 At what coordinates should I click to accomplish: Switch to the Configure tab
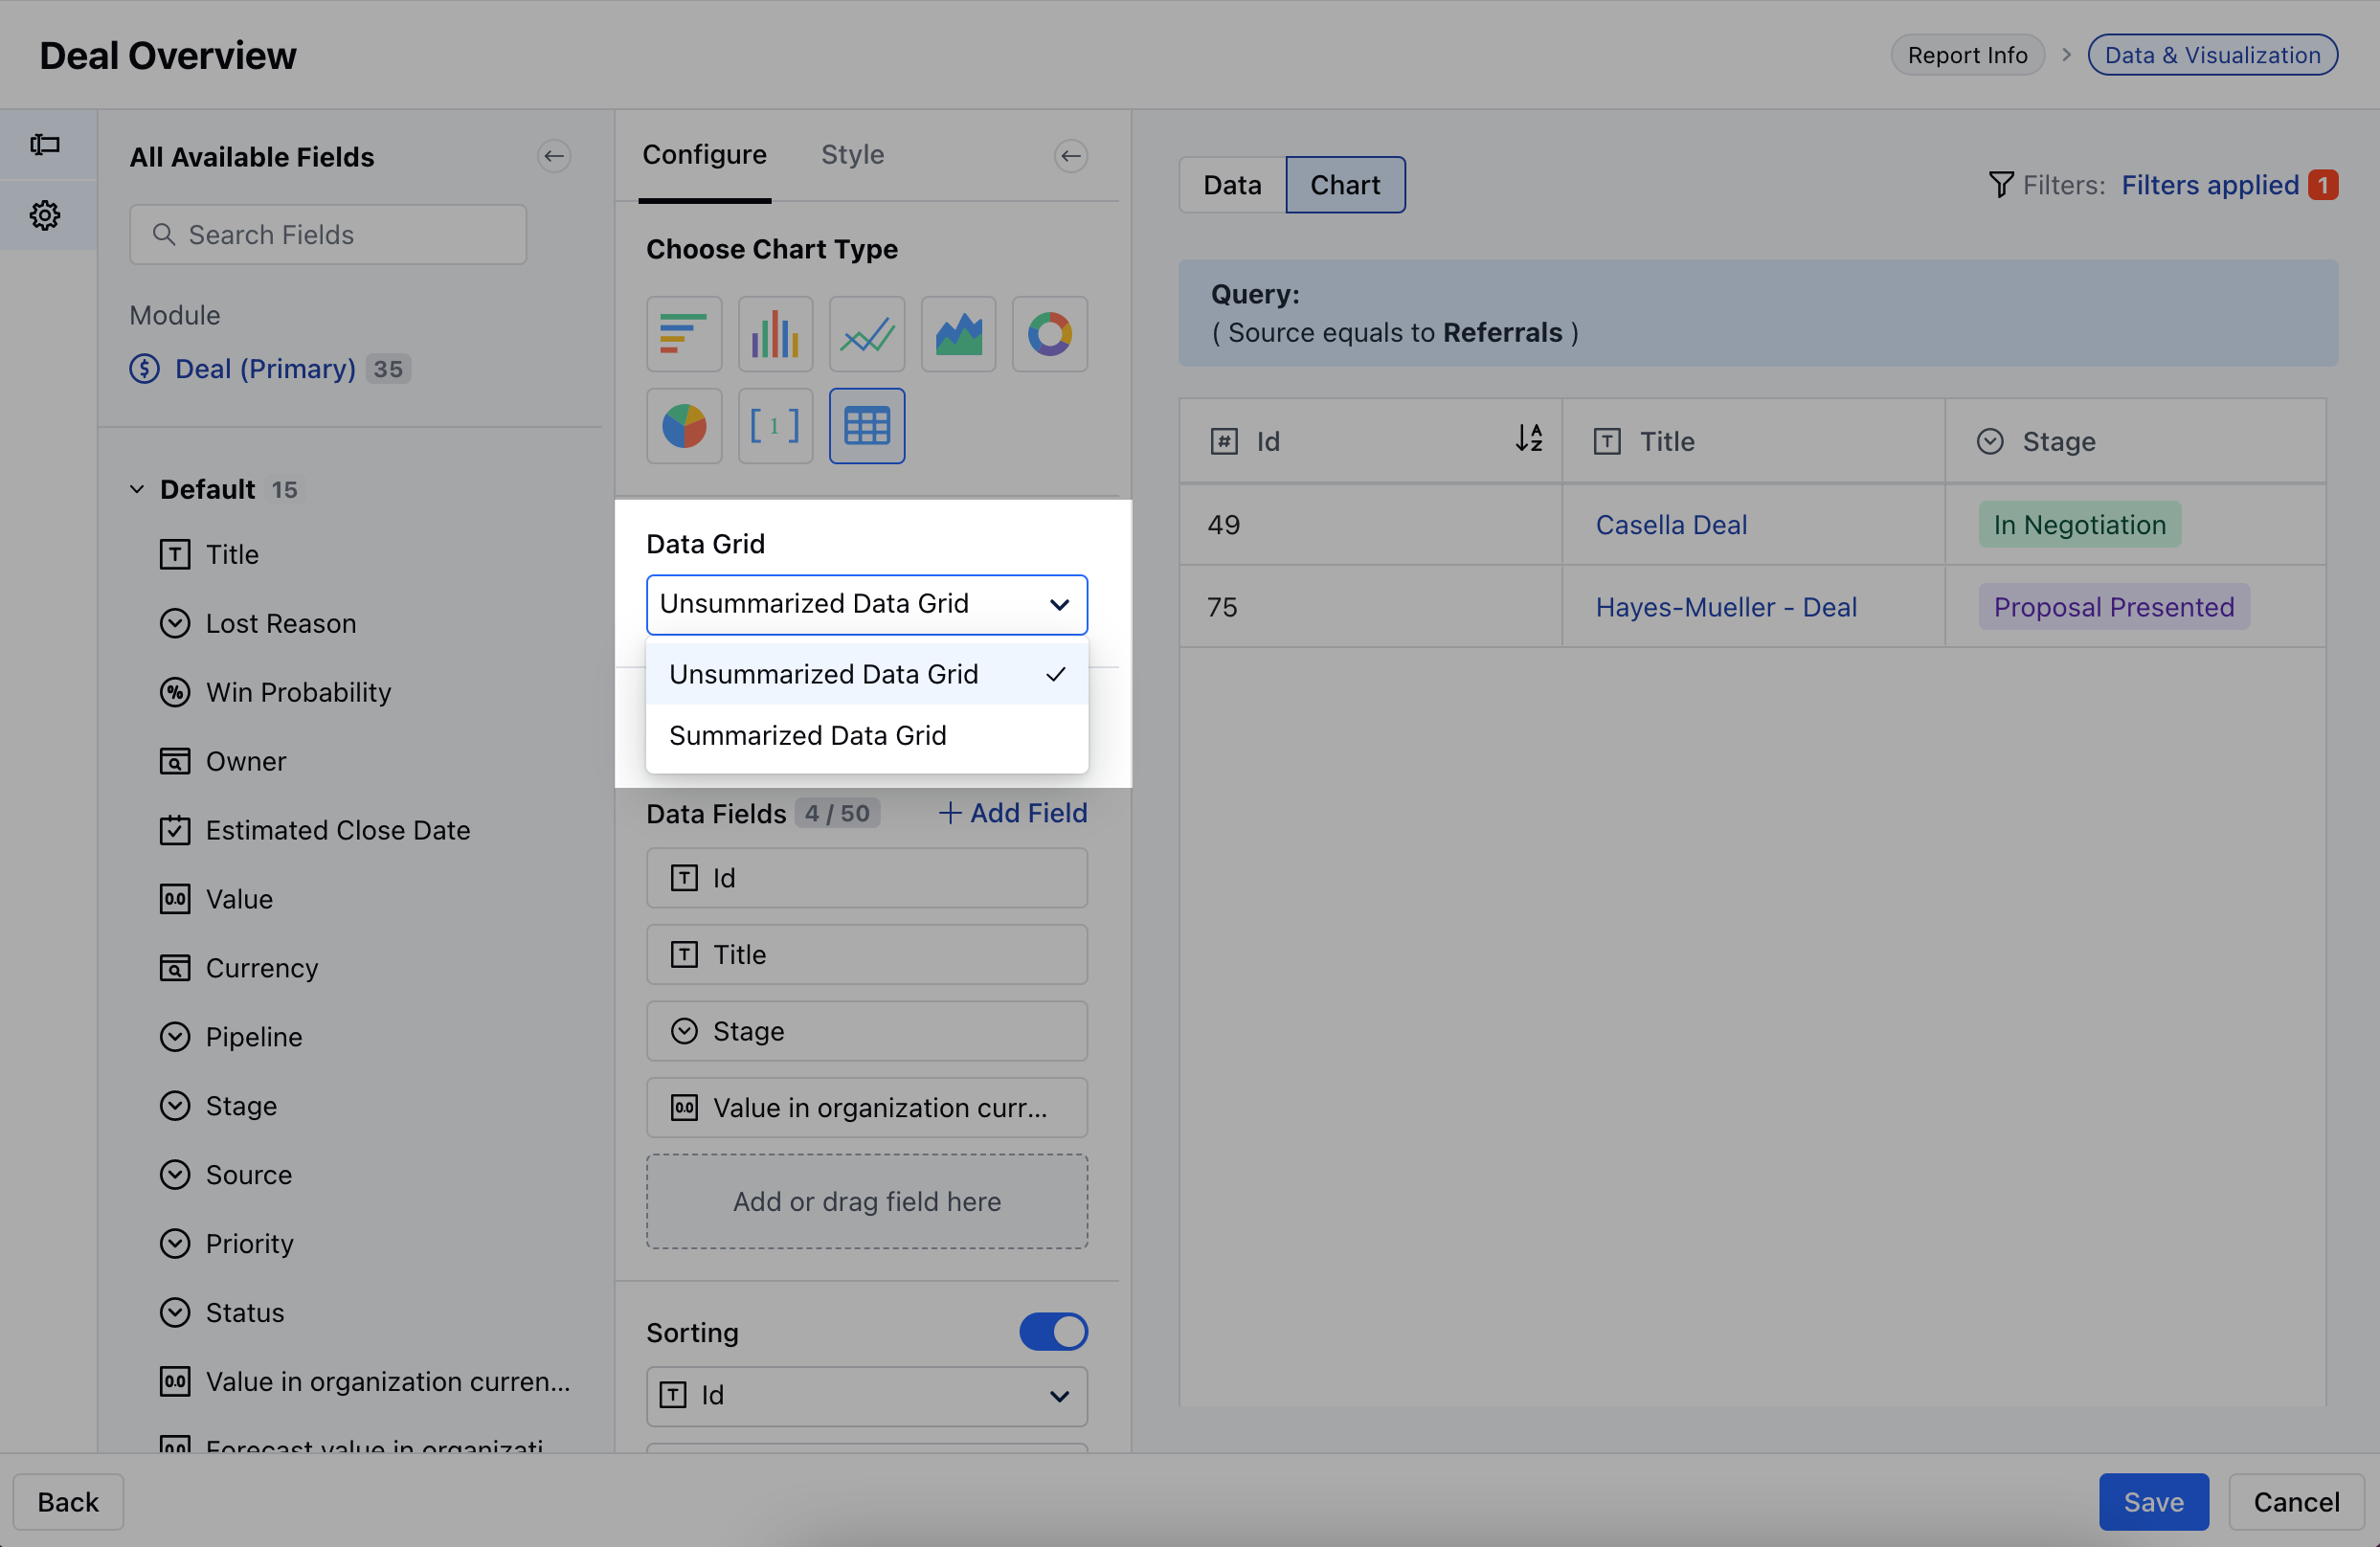click(705, 155)
